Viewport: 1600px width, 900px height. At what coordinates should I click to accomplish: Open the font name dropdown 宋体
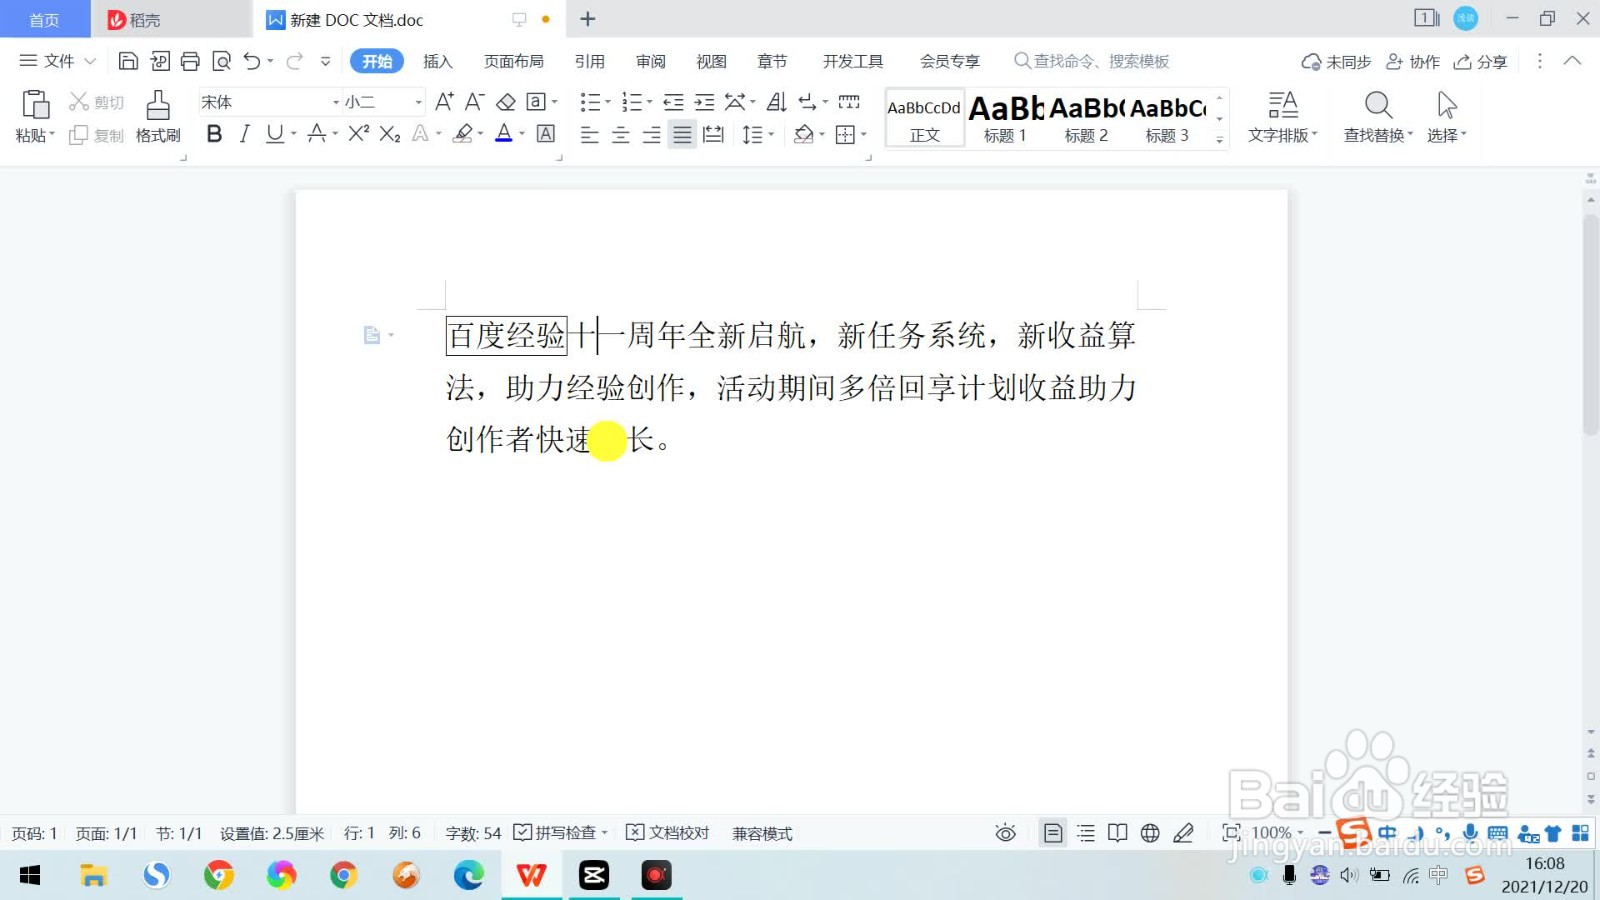pos(336,102)
